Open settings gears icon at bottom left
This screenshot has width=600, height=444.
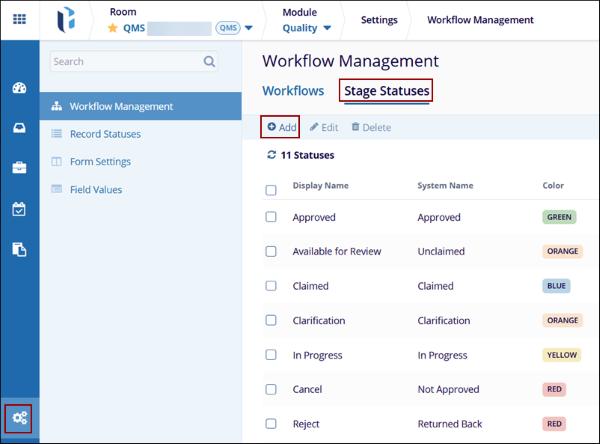click(x=19, y=418)
